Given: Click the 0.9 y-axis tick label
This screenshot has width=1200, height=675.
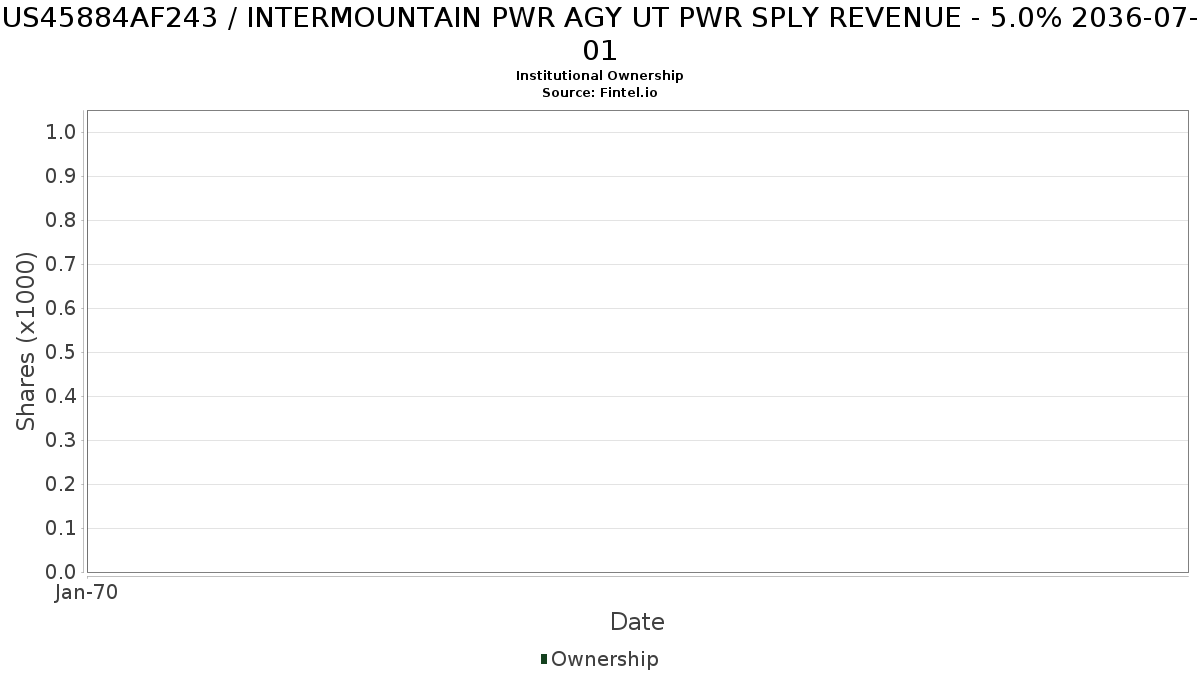Looking at the screenshot, I should point(61,176).
